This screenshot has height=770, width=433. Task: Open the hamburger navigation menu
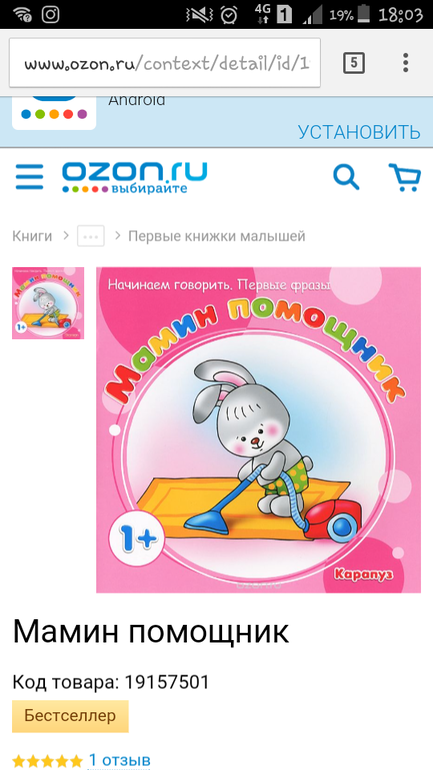(x=29, y=177)
